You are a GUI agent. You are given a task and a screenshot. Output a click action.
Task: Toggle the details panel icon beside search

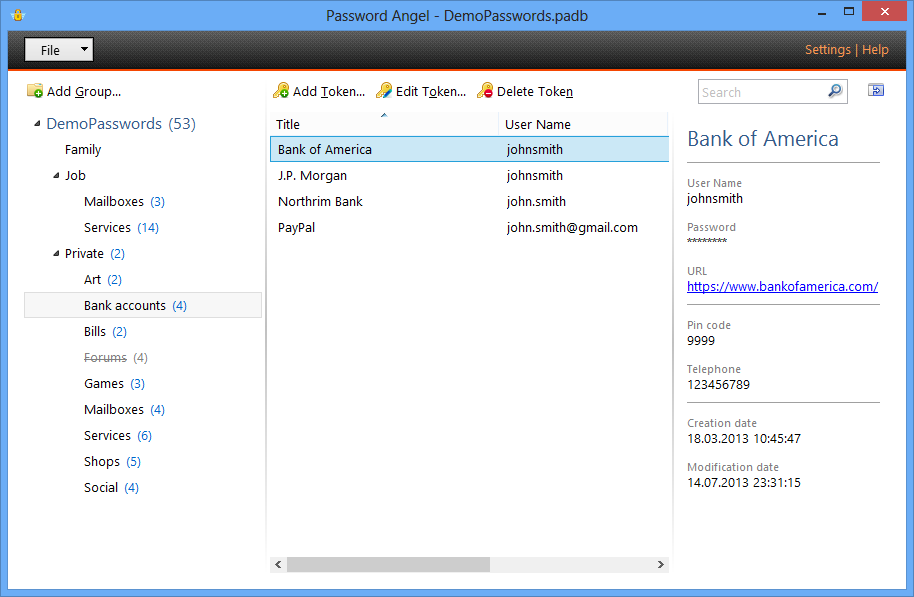coord(876,90)
